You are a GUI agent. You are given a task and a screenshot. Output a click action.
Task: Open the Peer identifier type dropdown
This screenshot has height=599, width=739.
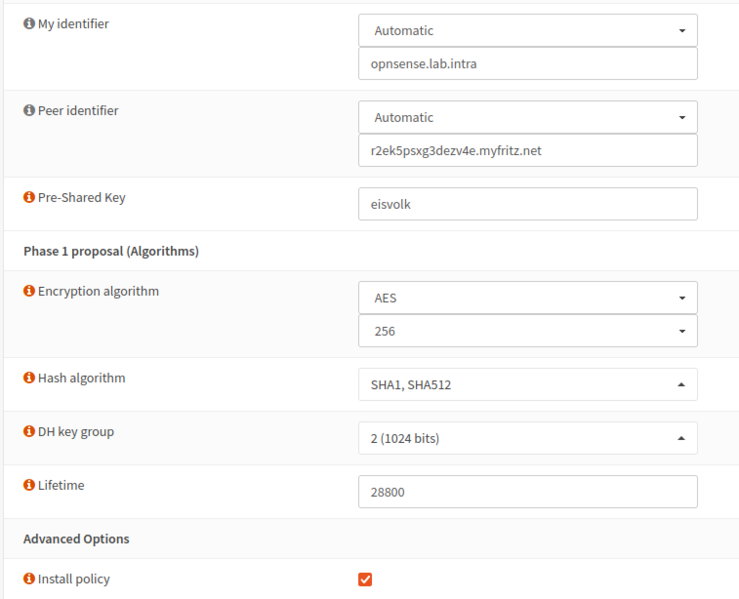527,117
